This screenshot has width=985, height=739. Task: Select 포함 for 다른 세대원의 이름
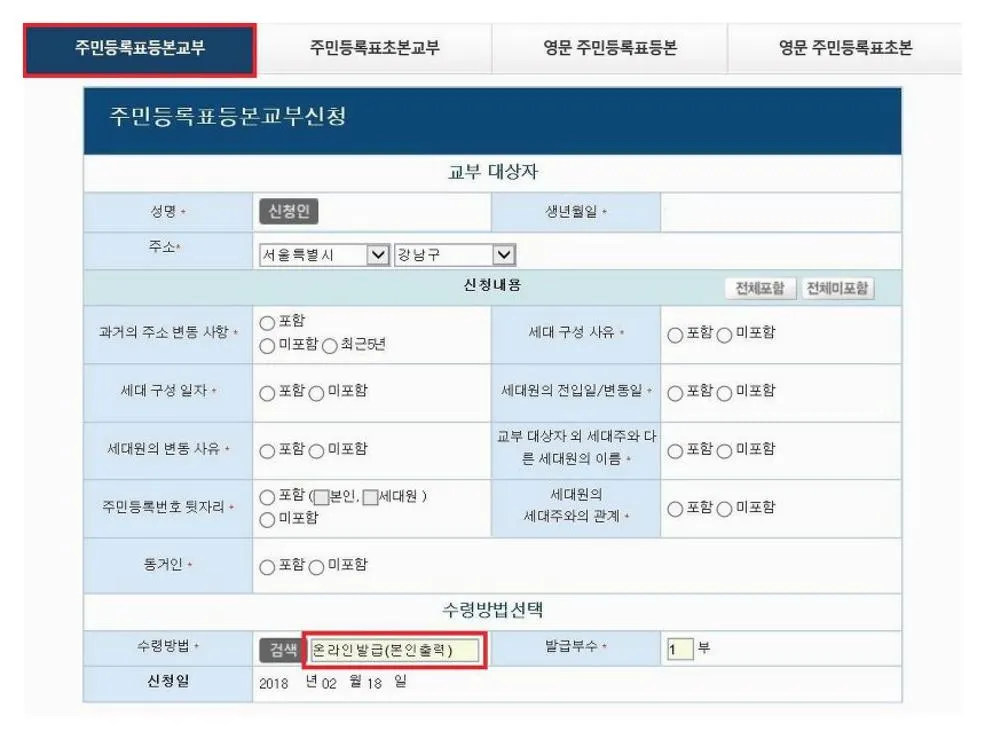pyautogui.click(x=675, y=451)
